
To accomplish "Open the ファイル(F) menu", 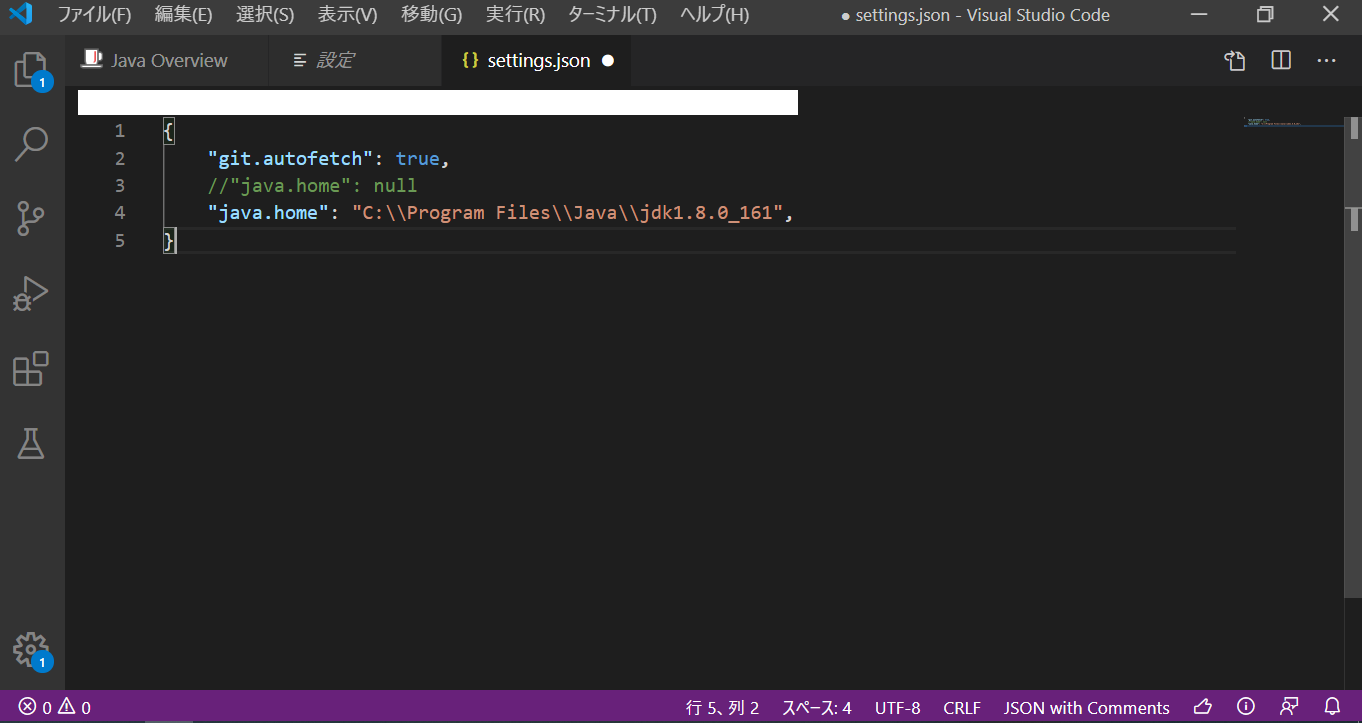I will (94, 15).
